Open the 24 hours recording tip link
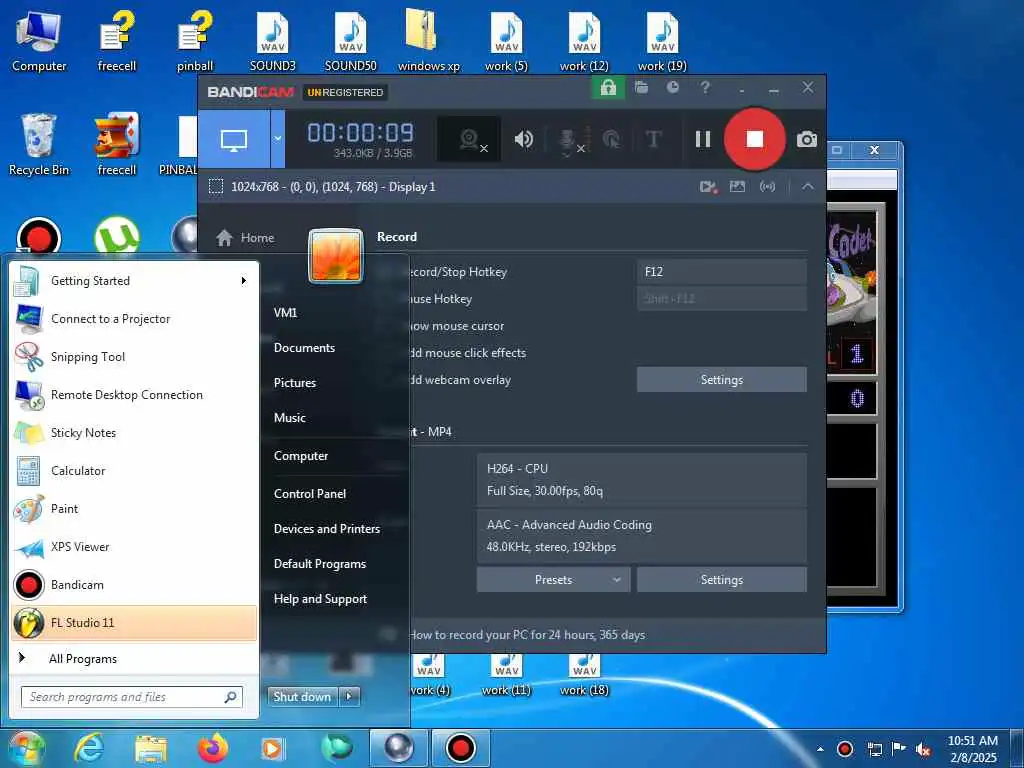Viewport: 1024px width, 768px height. (x=527, y=635)
